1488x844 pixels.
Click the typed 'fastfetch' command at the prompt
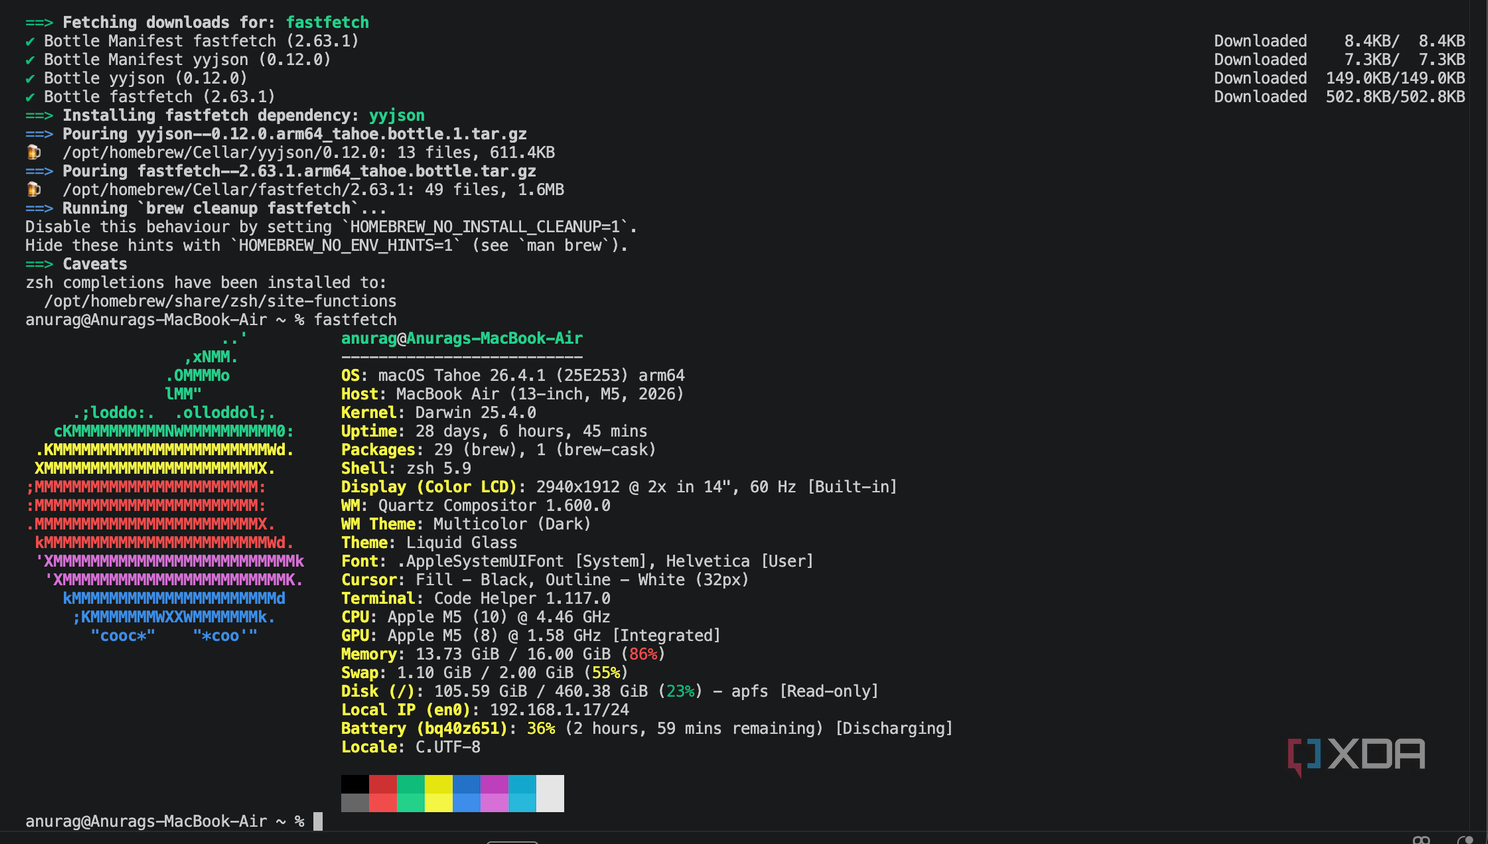tap(355, 320)
